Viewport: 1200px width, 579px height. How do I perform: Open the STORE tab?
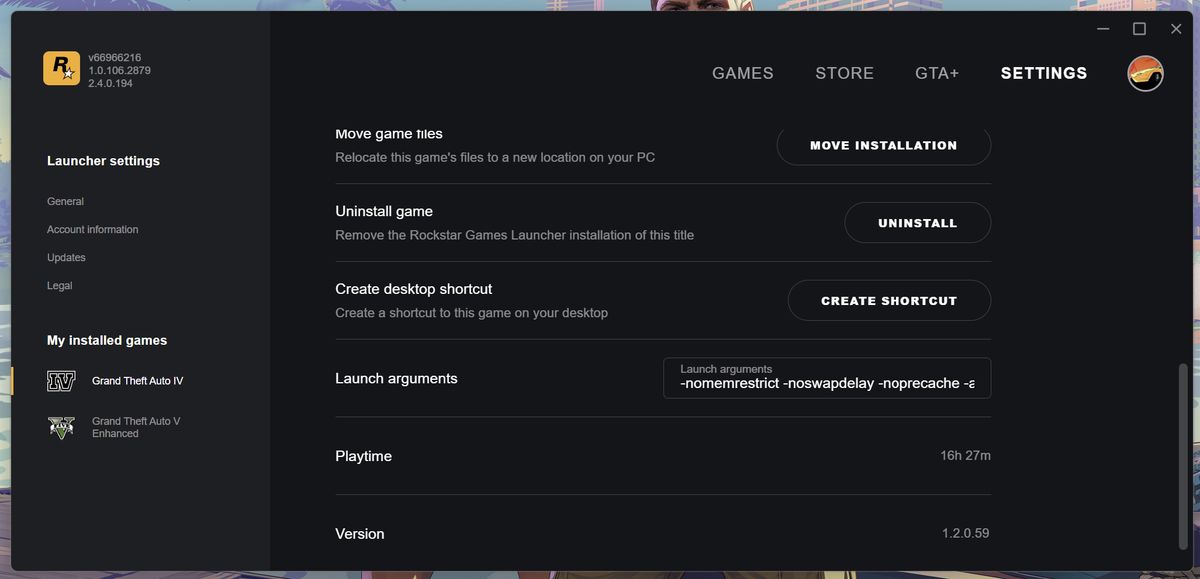pyautogui.click(x=845, y=73)
